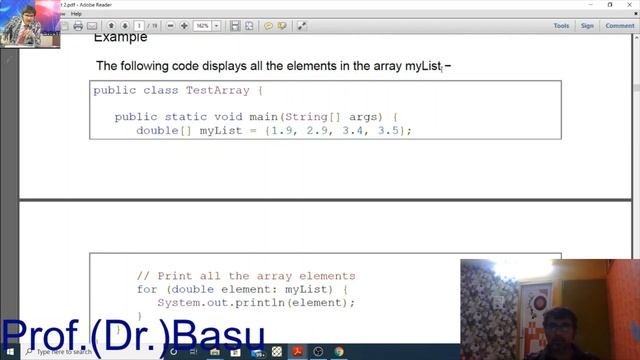The width and height of the screenshot is (640, 360).
Task: Open the Tools pane
Action: pyautogui.click(x=561, y=26)
